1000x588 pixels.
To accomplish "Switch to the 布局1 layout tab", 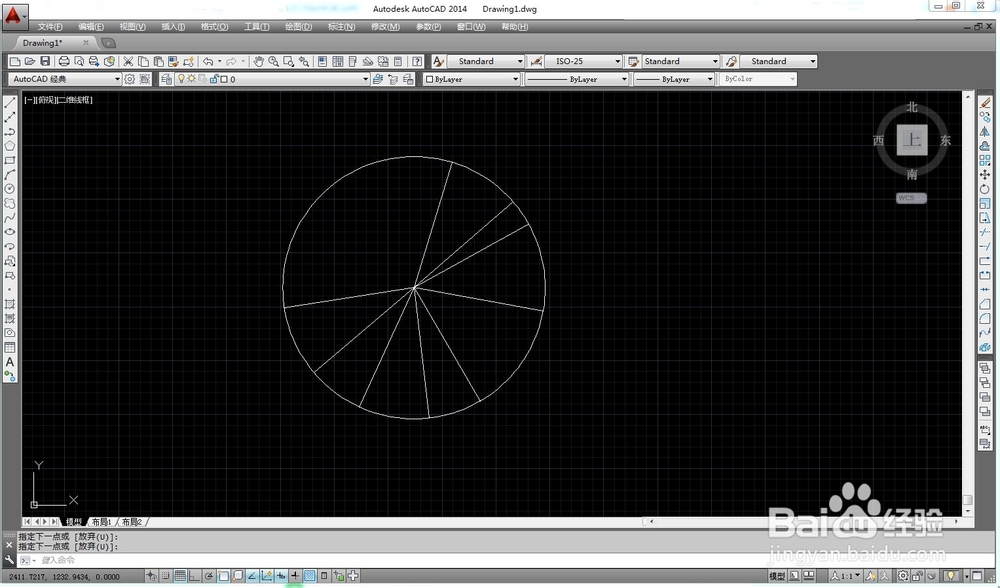I will 101,522.
